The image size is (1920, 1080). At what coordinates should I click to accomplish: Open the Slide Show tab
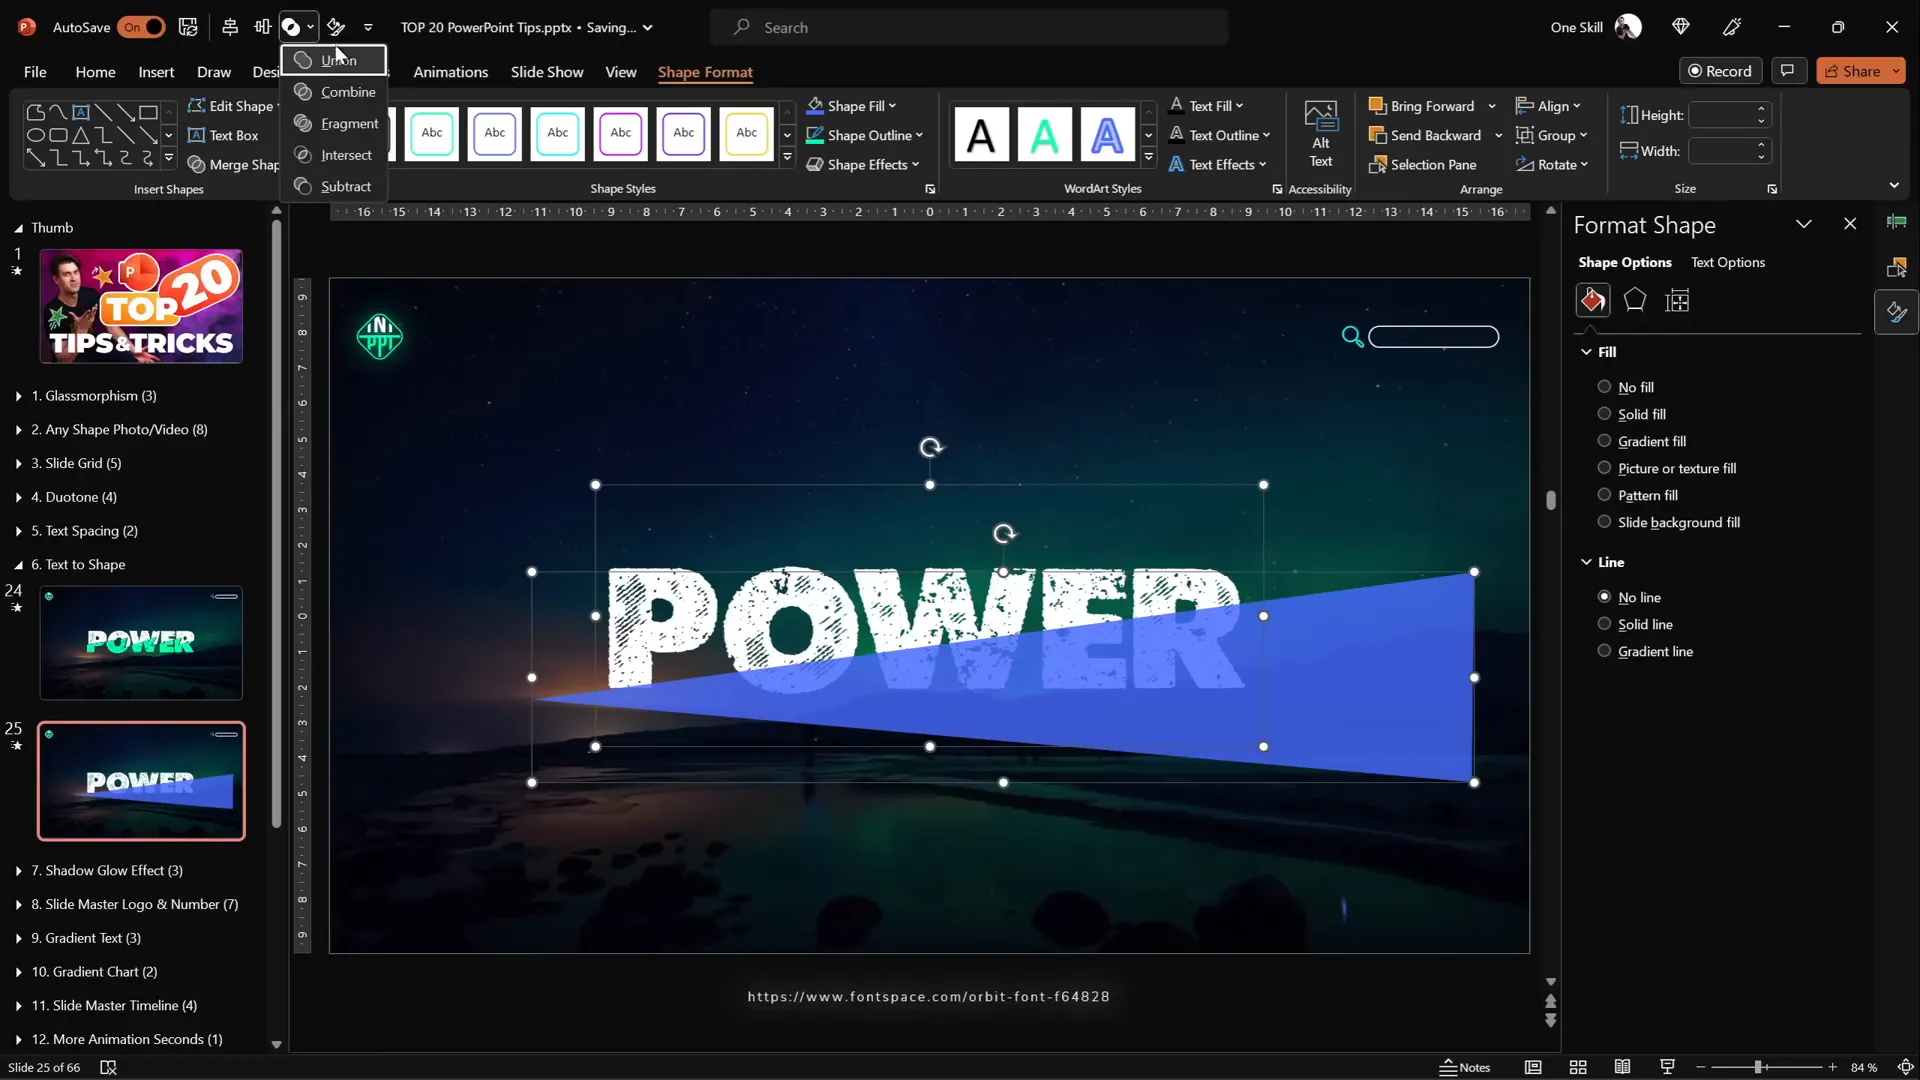tap(546, 72)
